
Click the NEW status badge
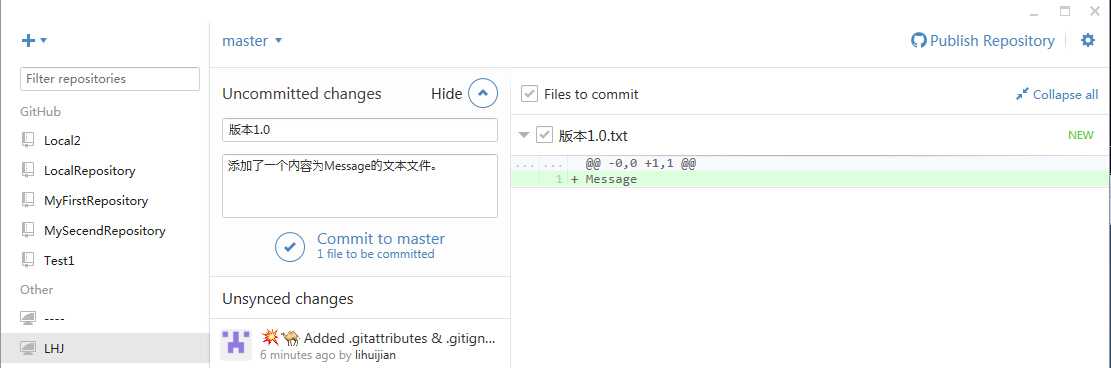coord(1081,135)
